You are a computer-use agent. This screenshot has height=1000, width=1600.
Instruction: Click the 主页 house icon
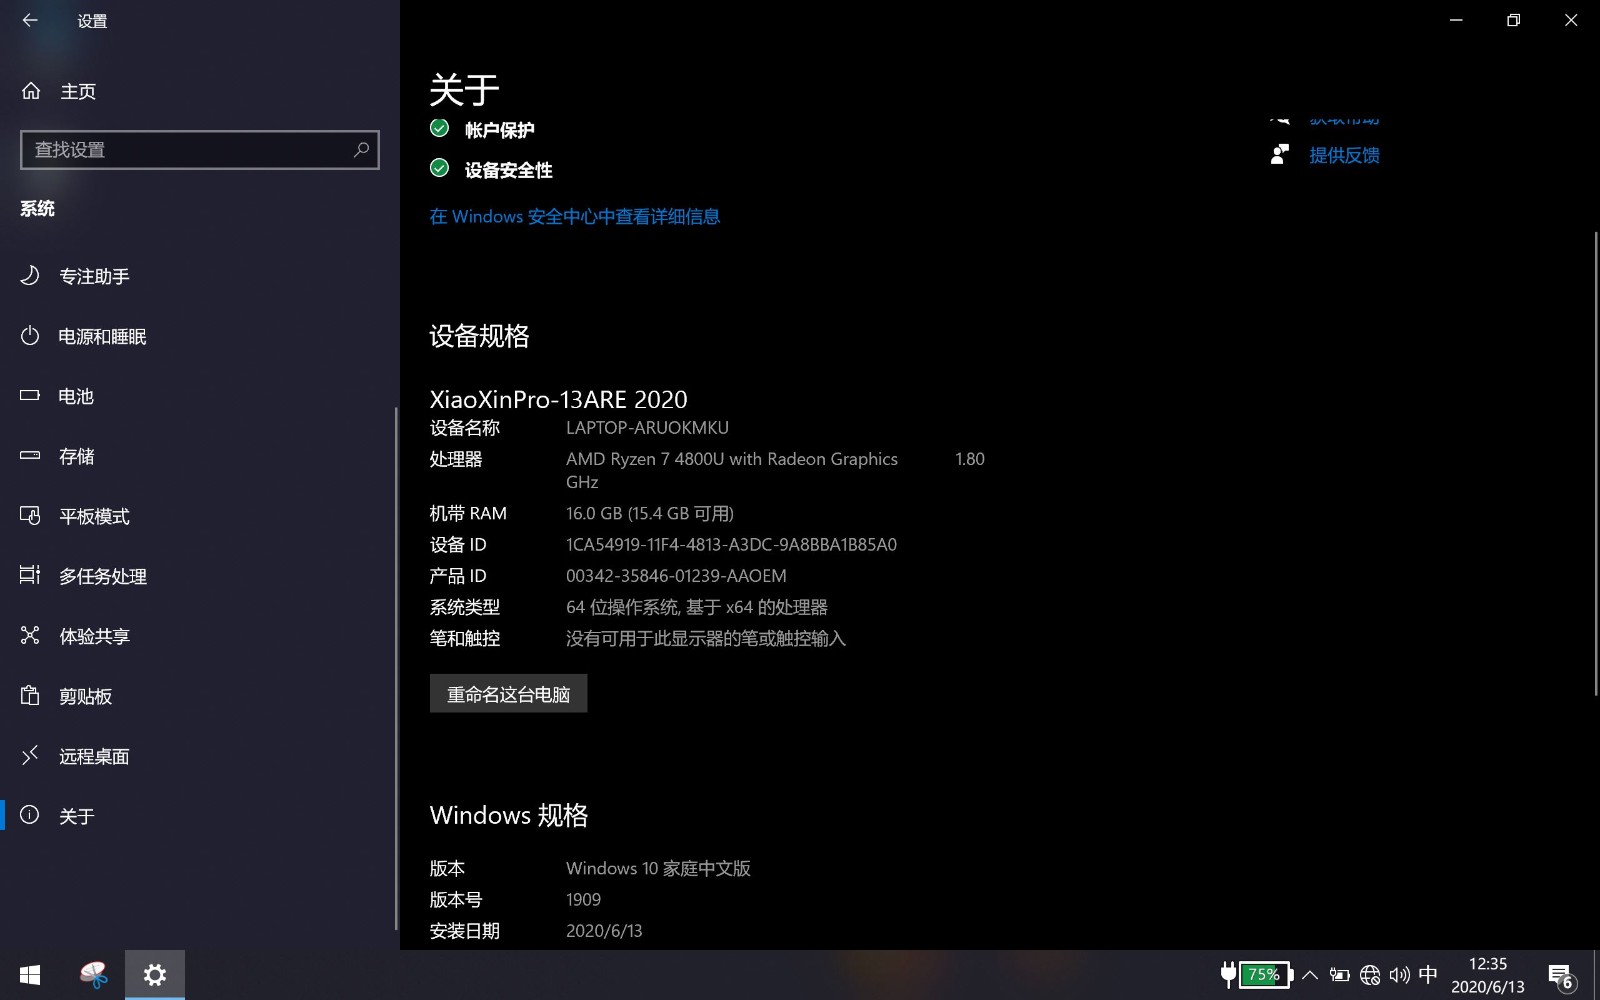(31, 91)
